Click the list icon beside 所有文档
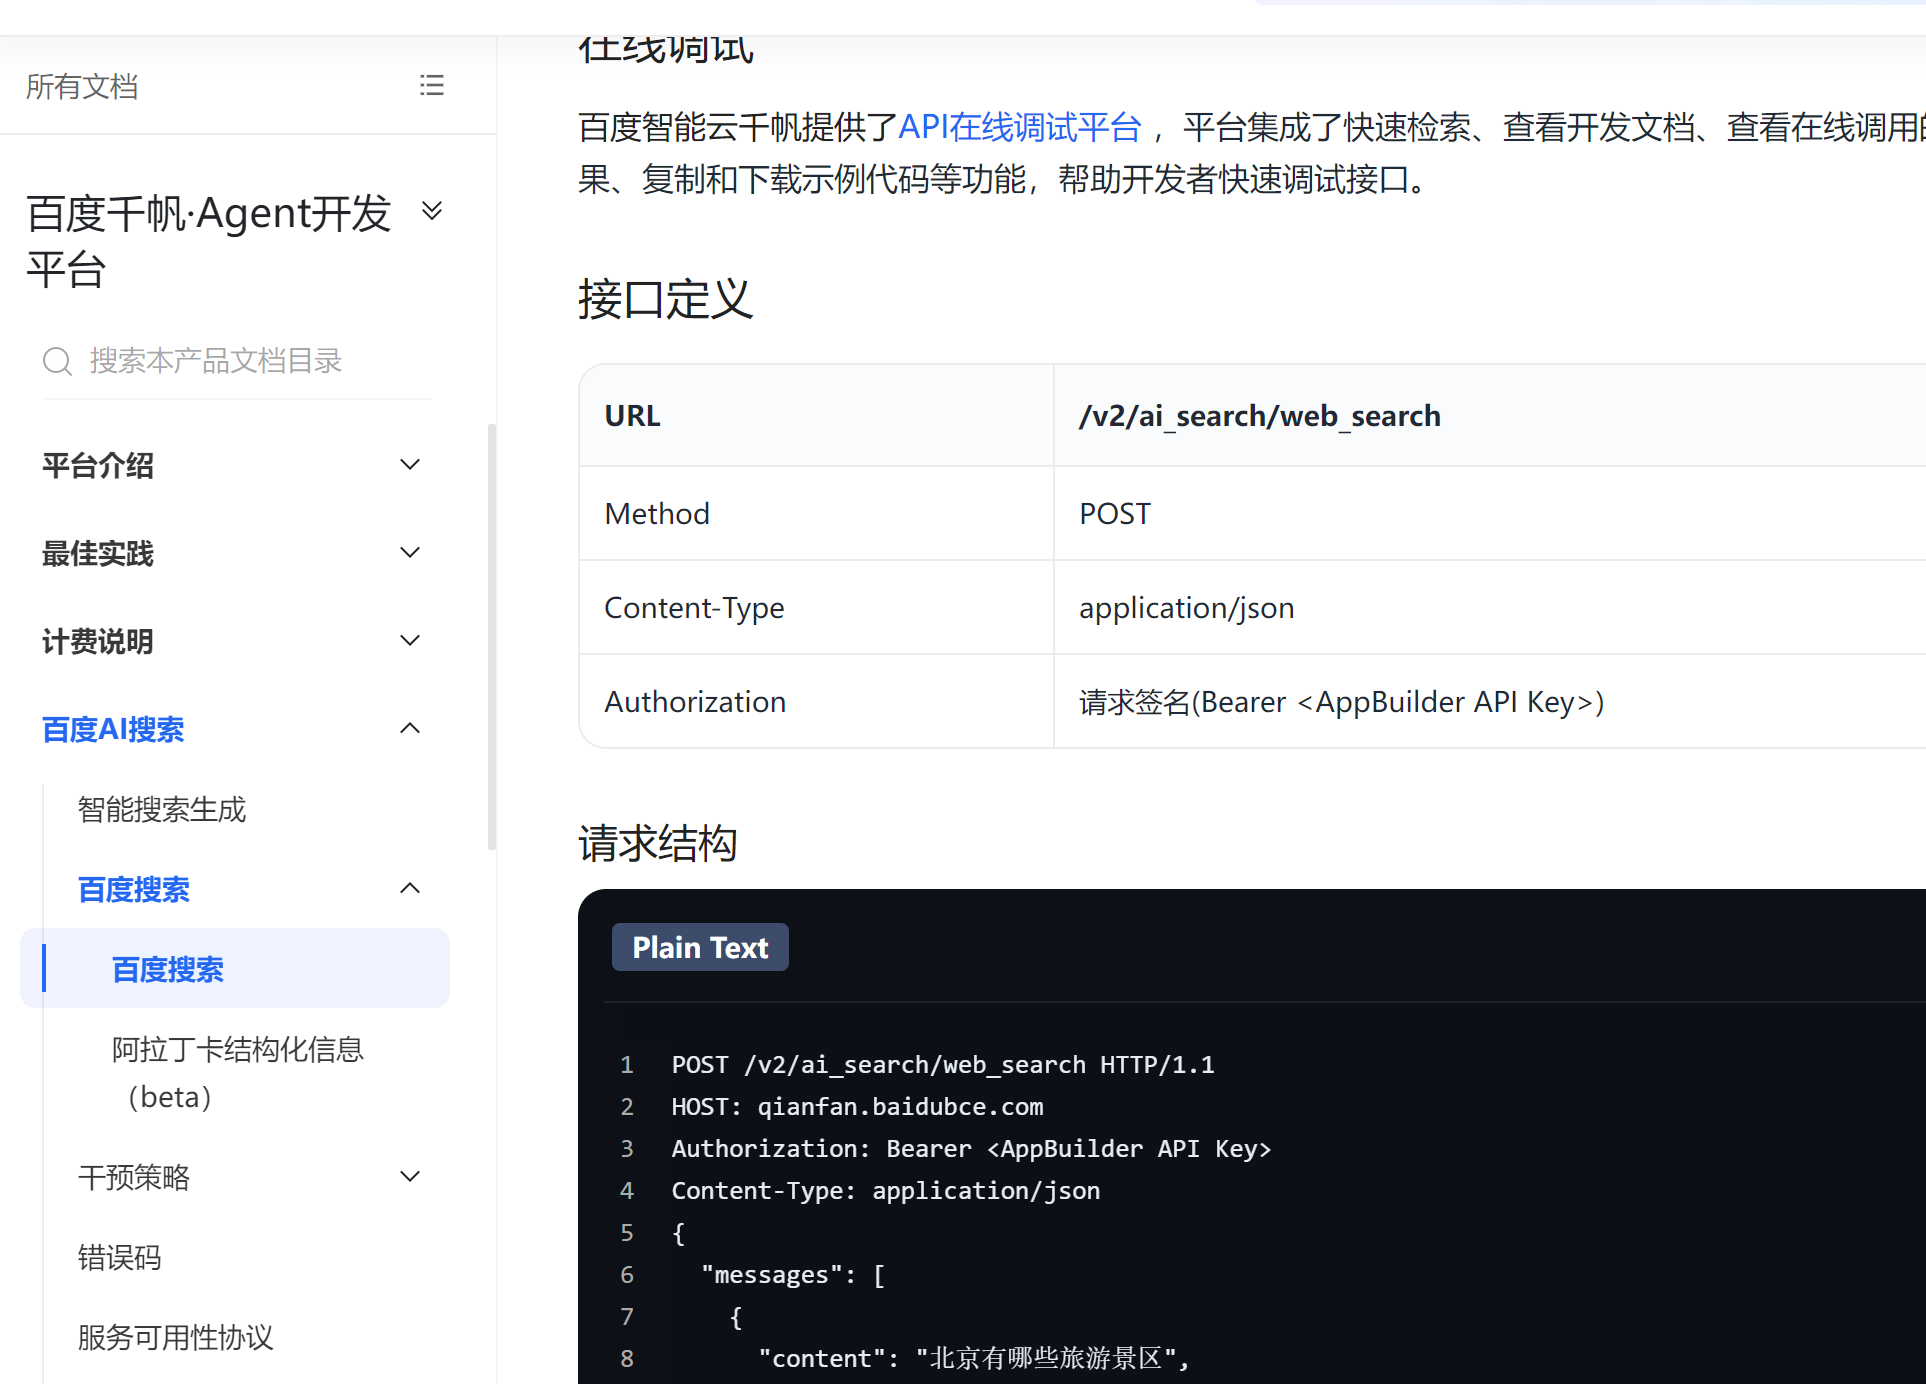1926x1384 pixels. 431,86
